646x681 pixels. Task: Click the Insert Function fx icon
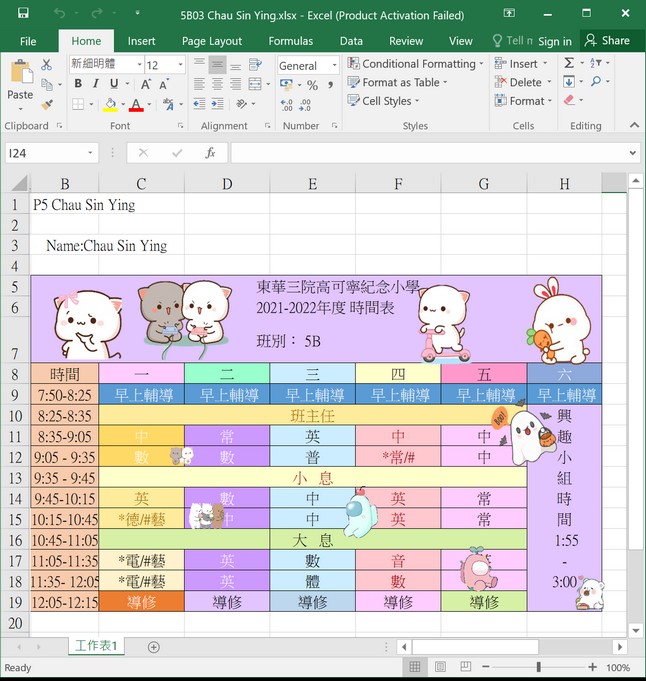click(210, 153)
